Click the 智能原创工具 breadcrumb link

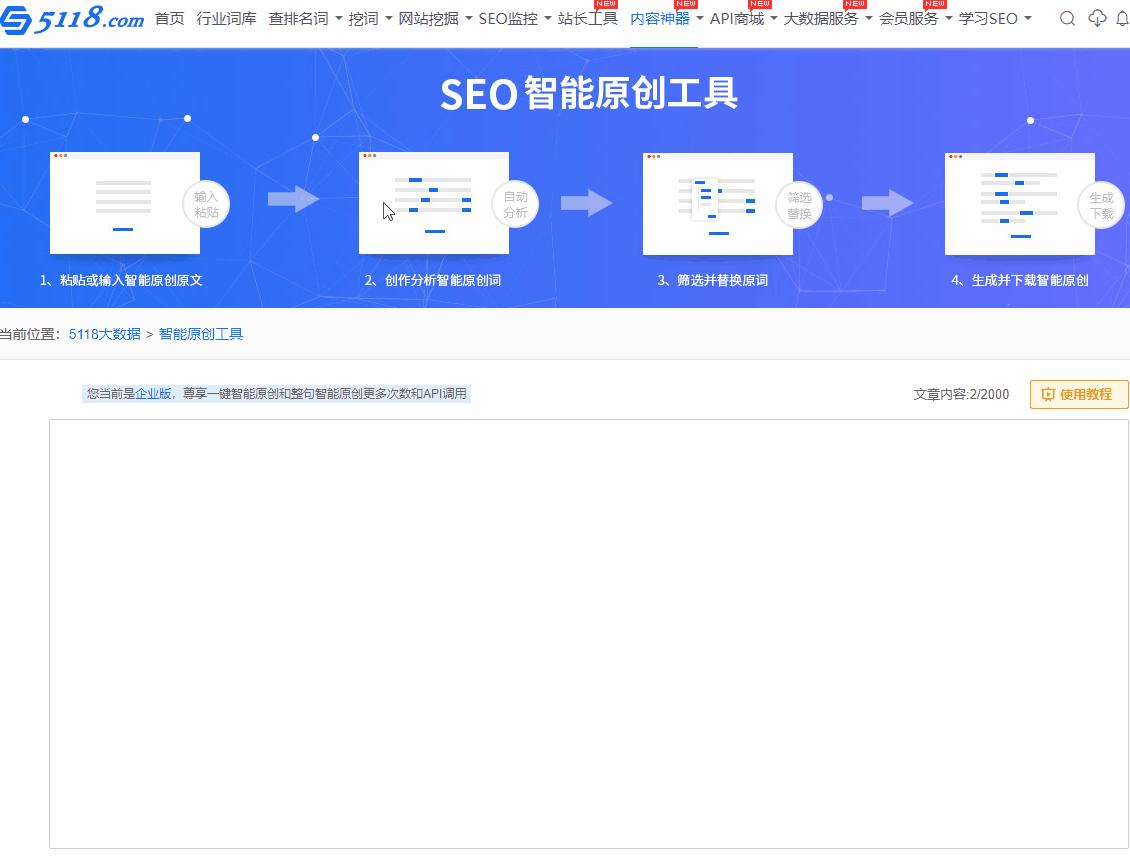tap(201, 334)
